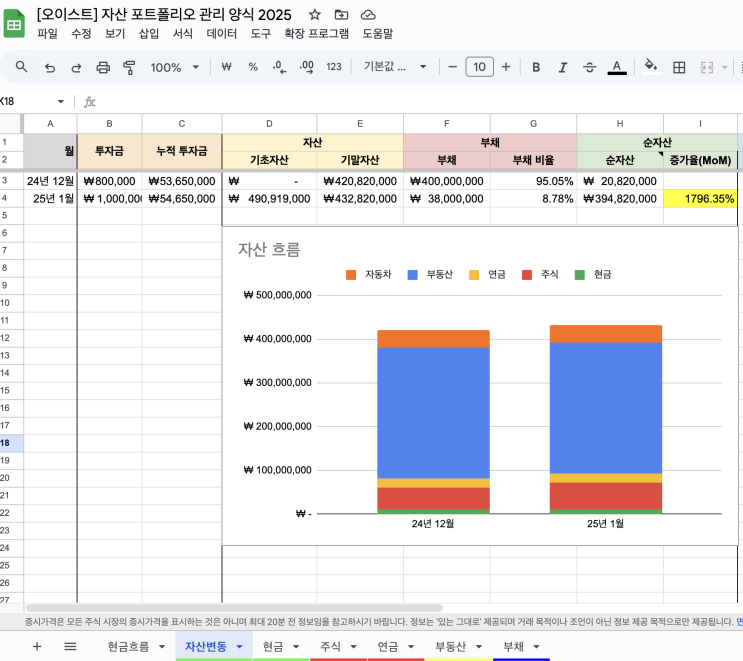This screenshot has width=743, height=661.
Task: Add a new sheet with plus
Action: point(37,646)
